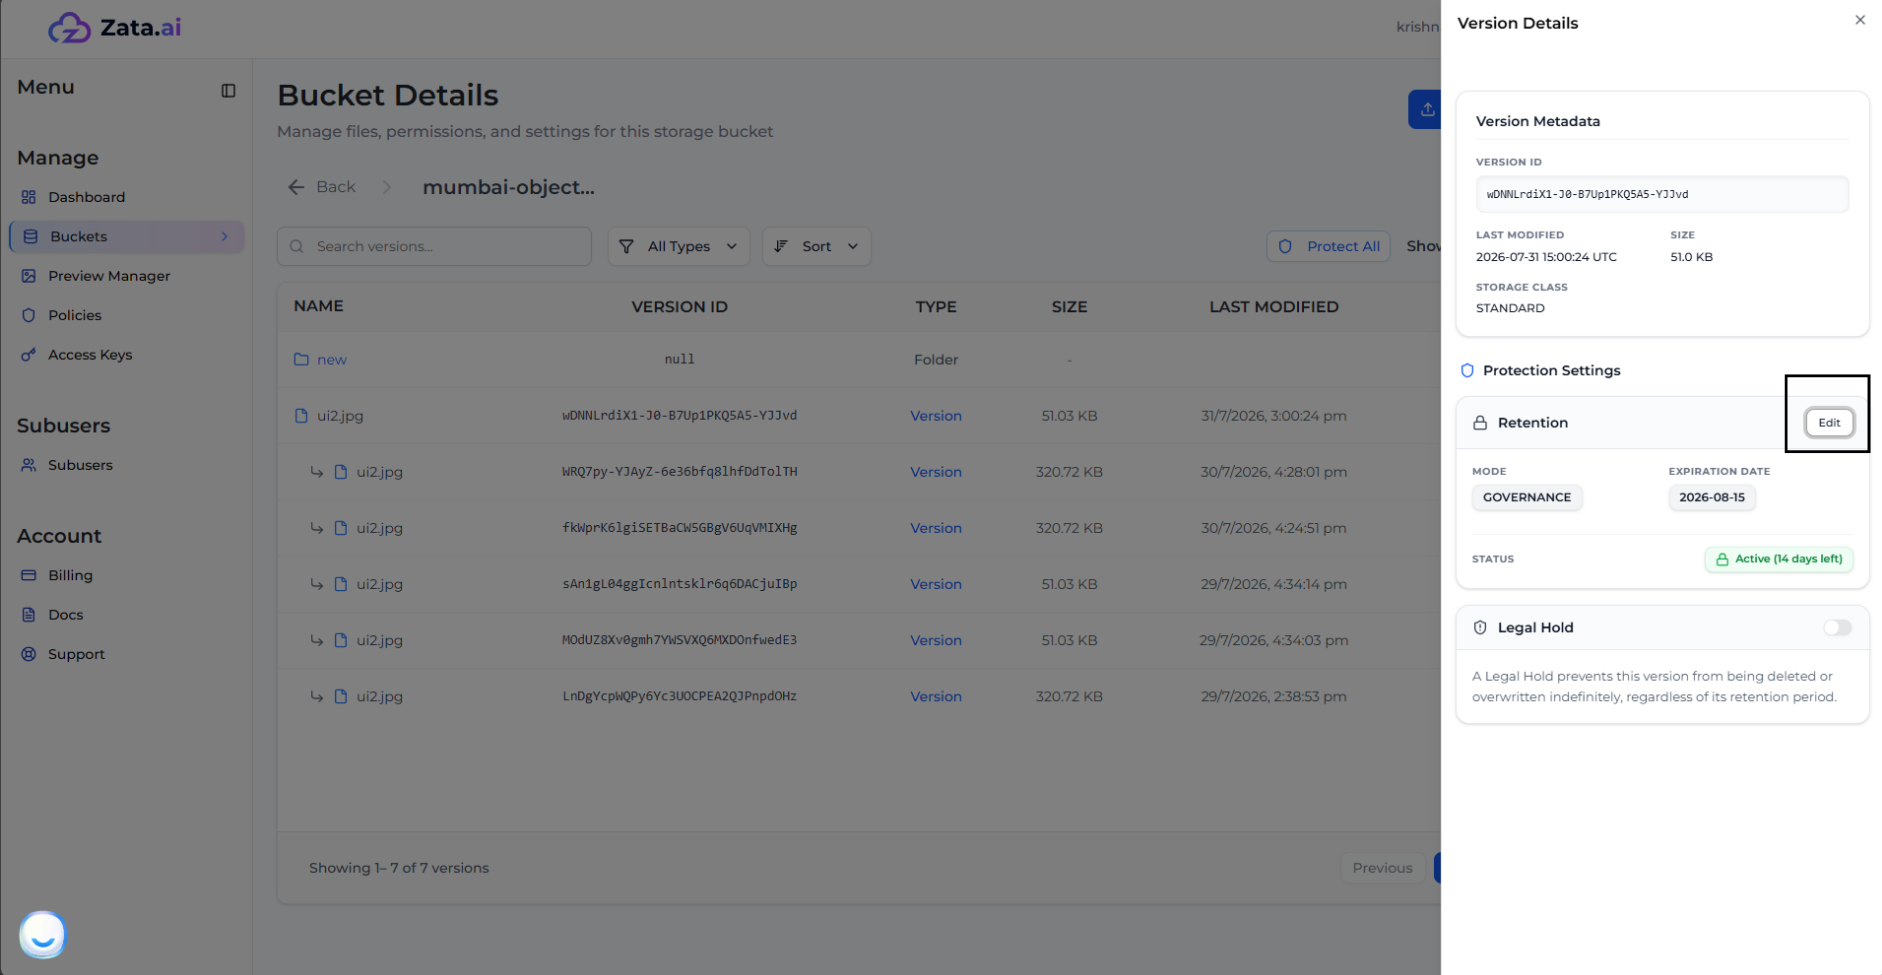This screenshot has width=1882, height=975.
Task: Click the Protect All button
Action: pyautogui.click(x=1328, y=246)
